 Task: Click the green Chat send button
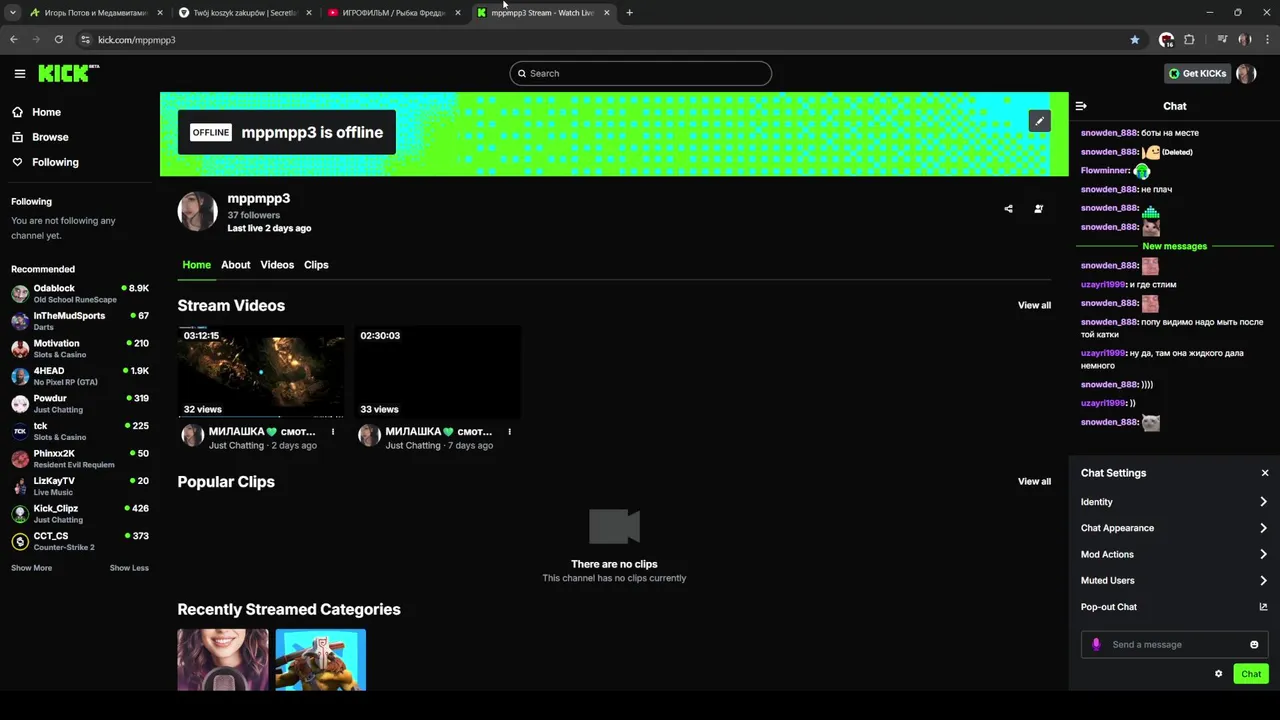tap(1251, 674)
